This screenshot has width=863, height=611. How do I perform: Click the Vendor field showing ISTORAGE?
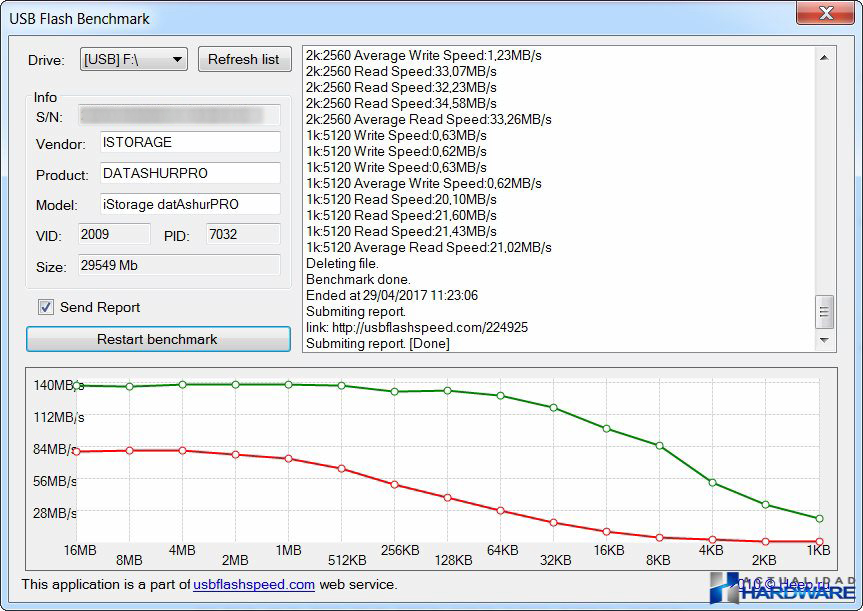(x=190, y=142)
